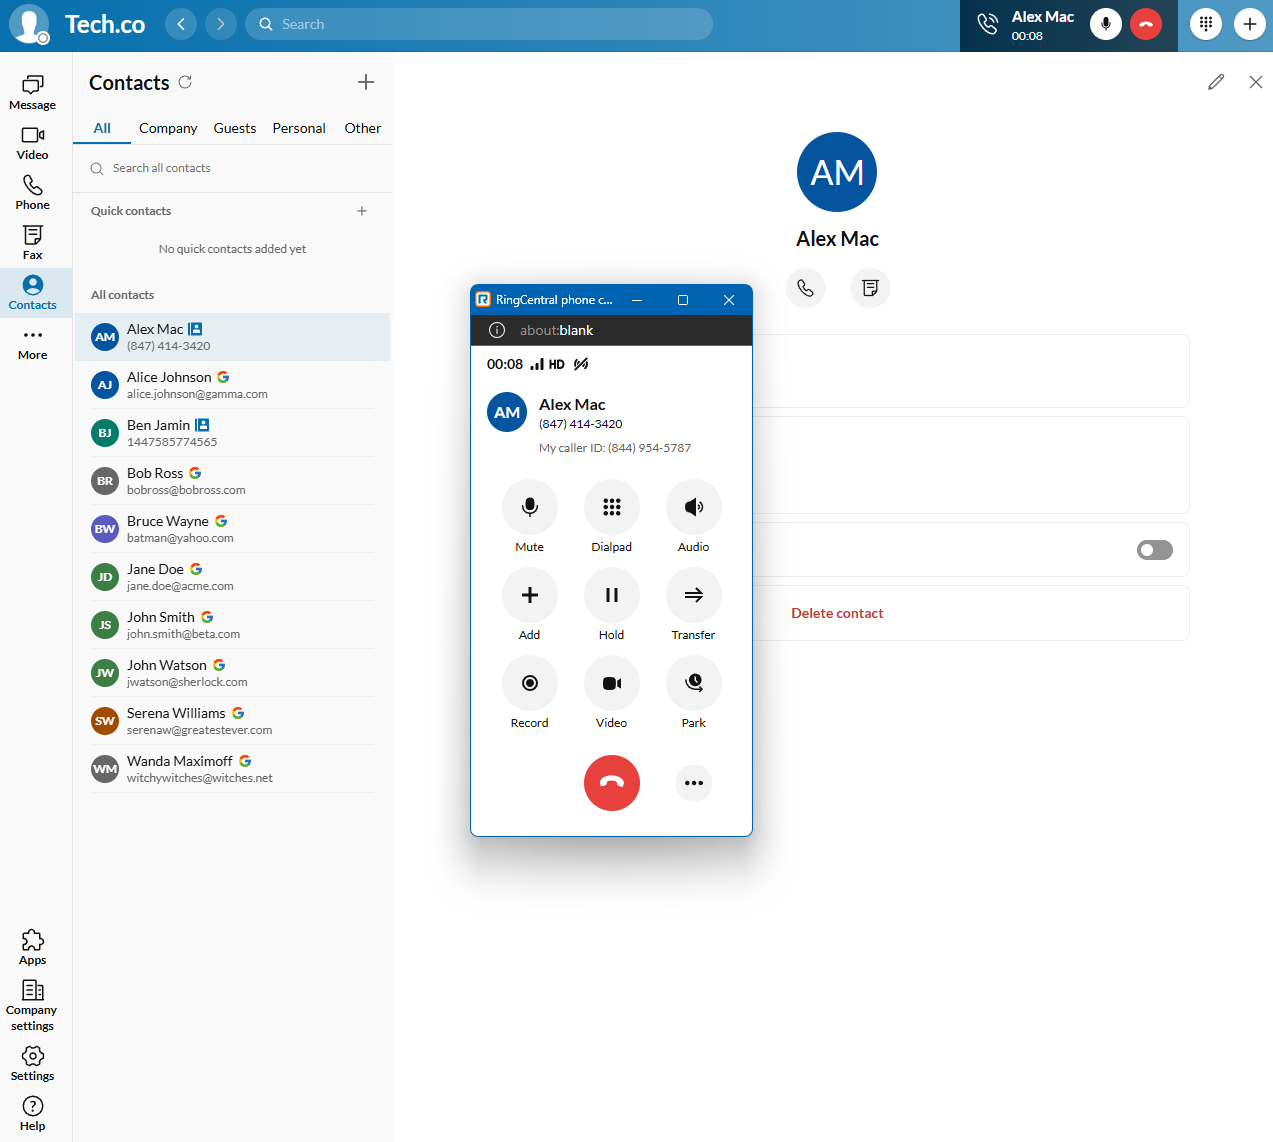Mute the microphone in the top call banner
Viewport: 1273px width, 1142px height.
pos(1105,24)
